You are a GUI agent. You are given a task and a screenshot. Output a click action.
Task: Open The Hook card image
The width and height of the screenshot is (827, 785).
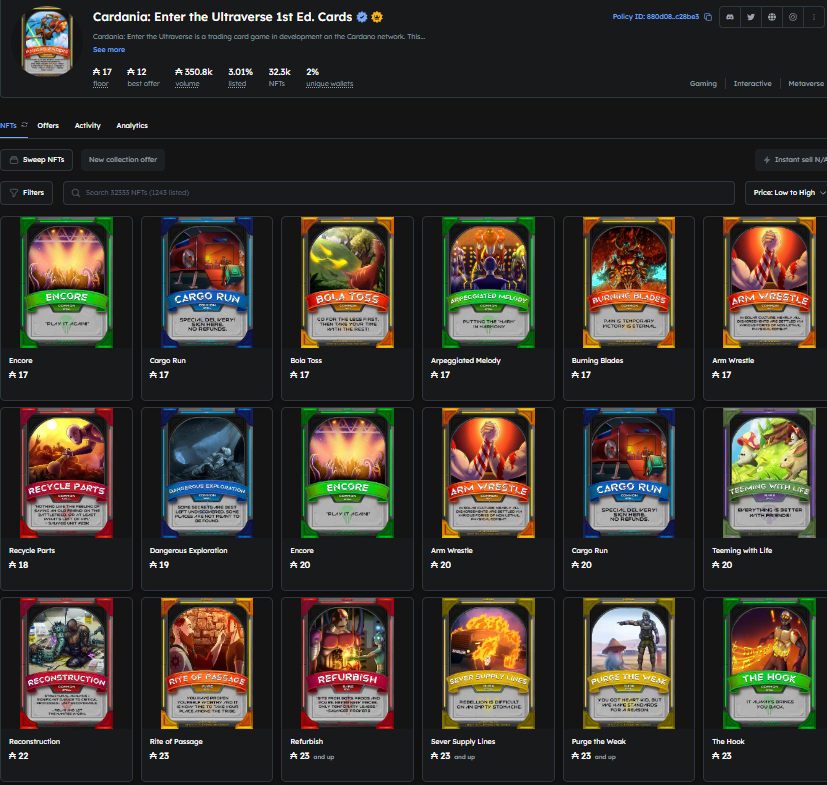coord(770,663)
